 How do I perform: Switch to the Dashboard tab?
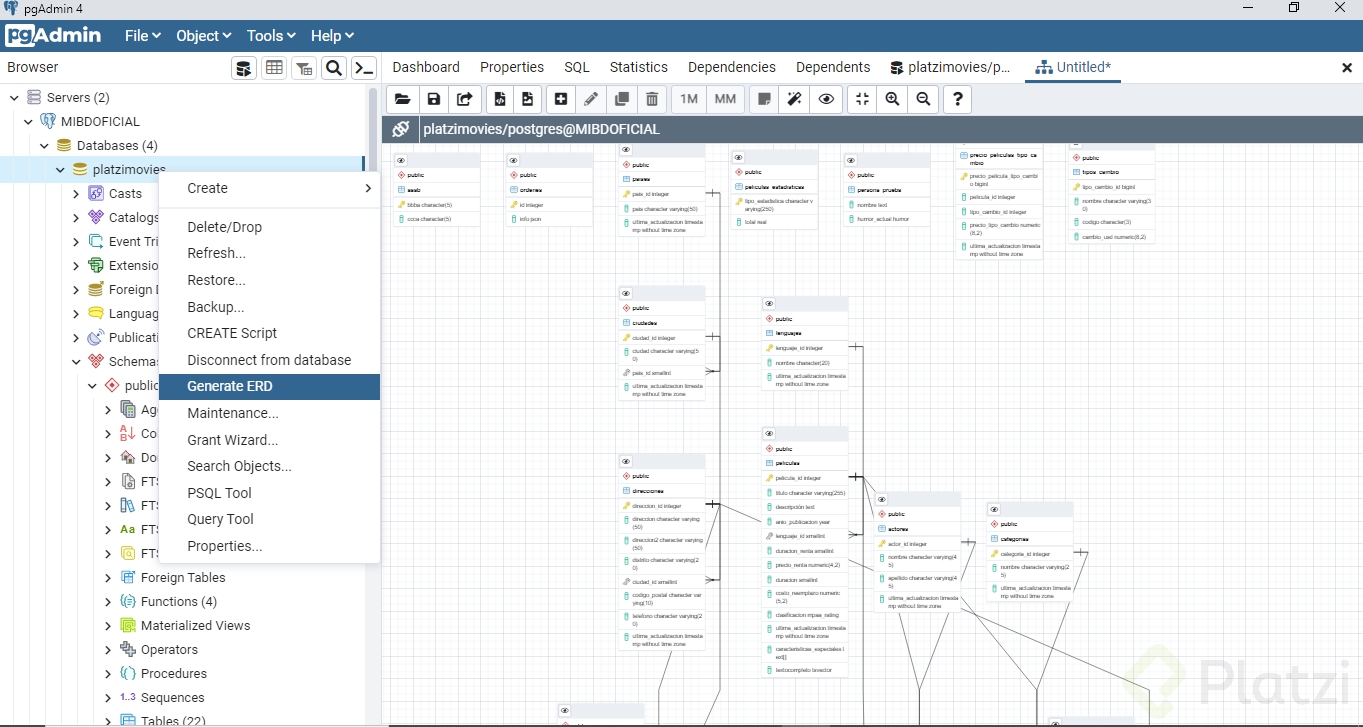point(426,67)
